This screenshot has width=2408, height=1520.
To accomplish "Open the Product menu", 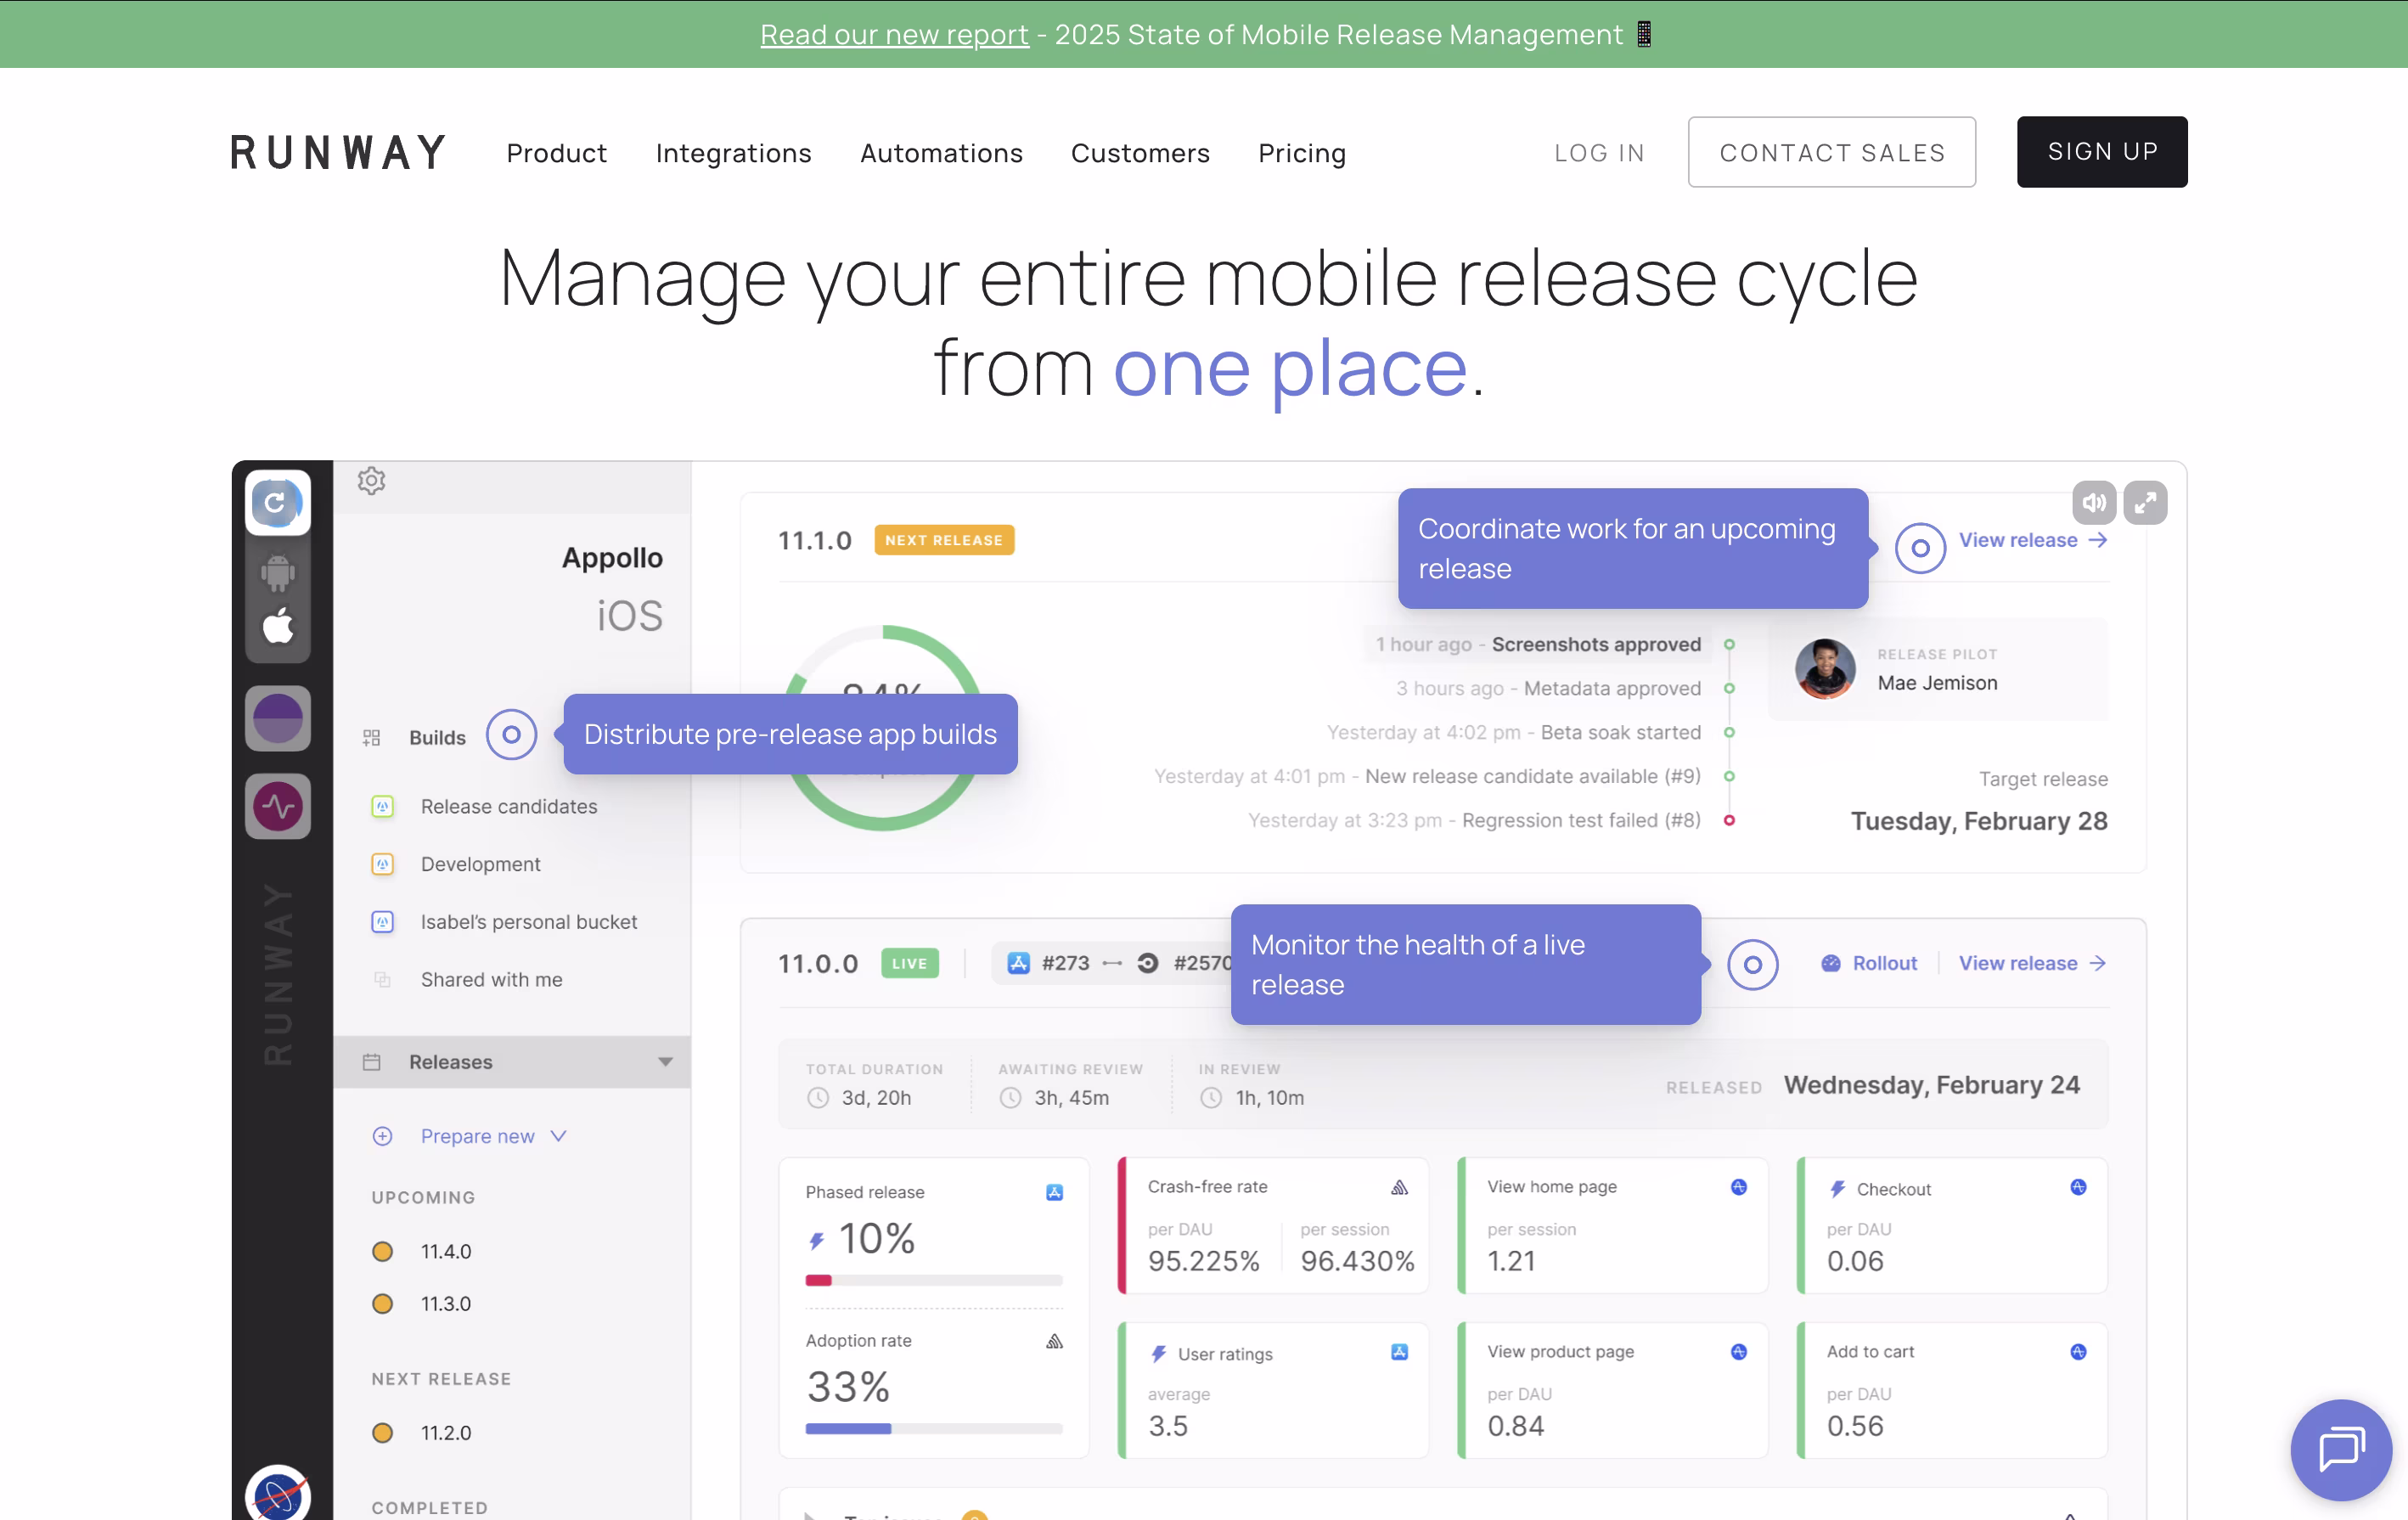I will (556, 153).
